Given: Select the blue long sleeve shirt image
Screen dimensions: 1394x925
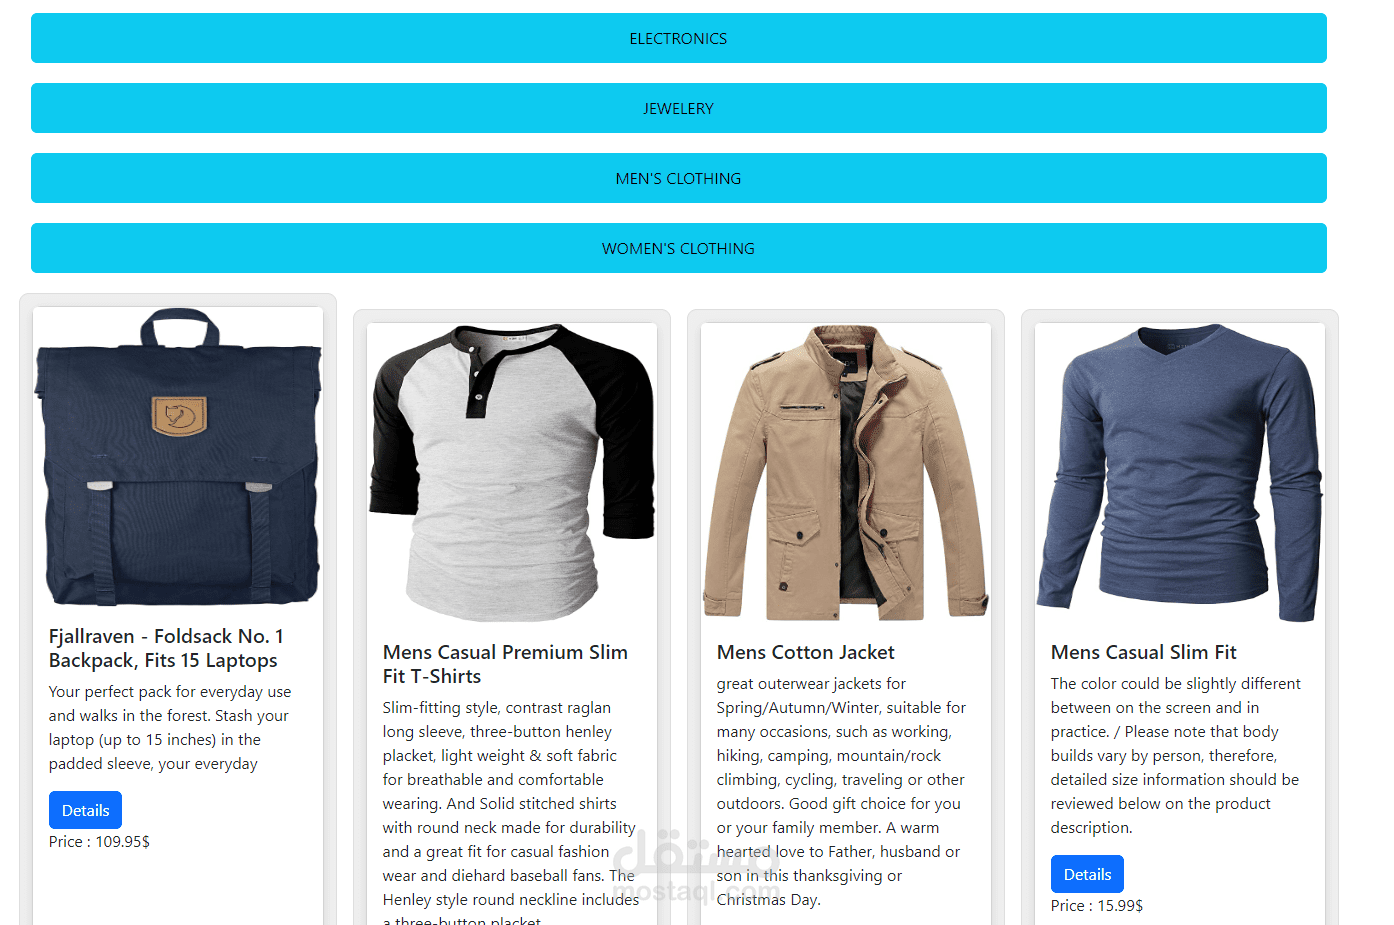Looking at the screenshot, I should [1180, 473].
